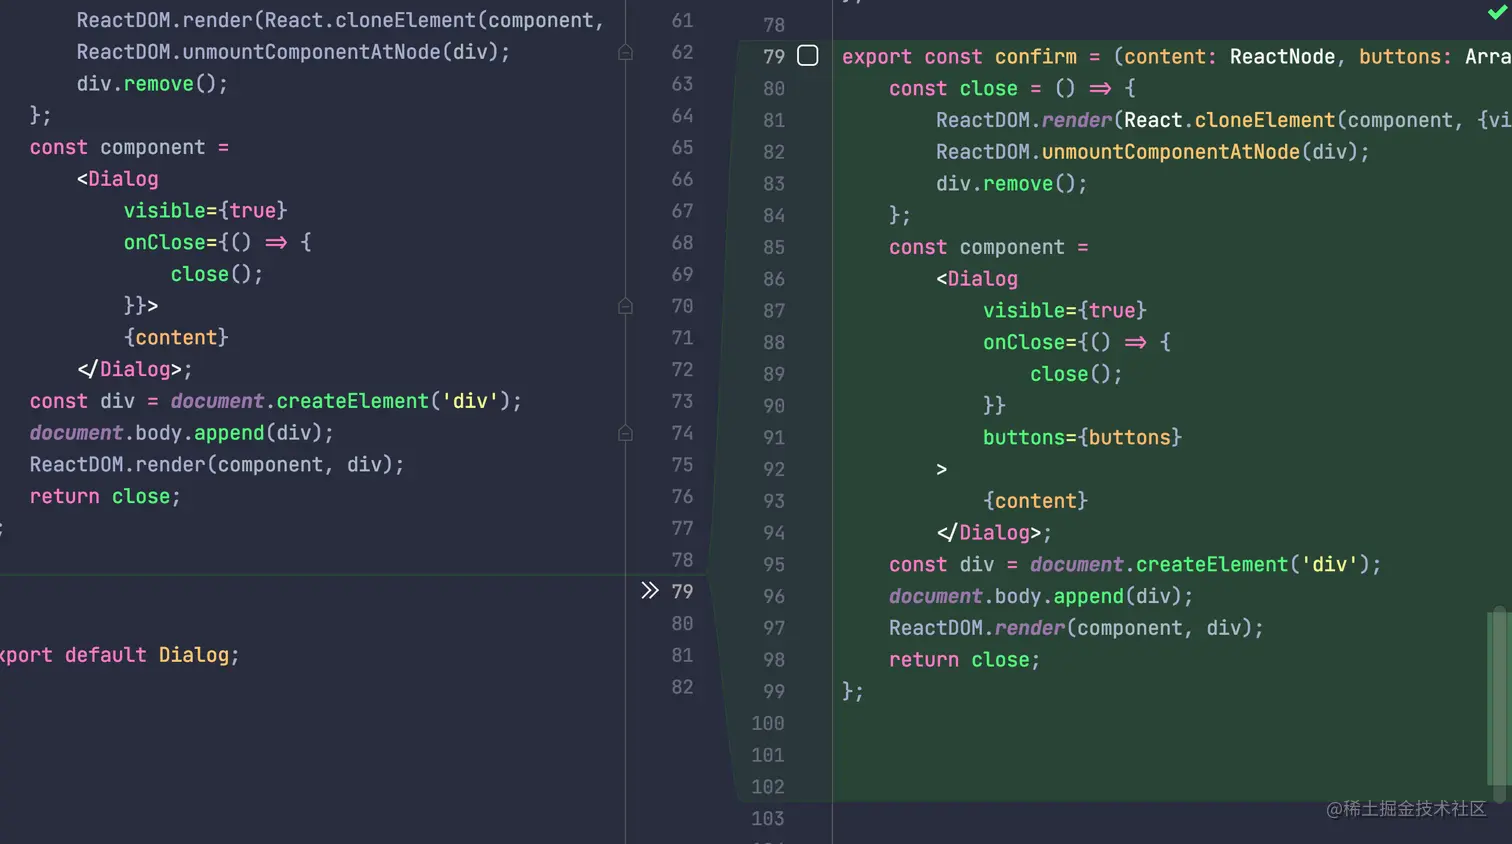1512x844 pixels.
Task: Click line number 79 in left gutter
Action: [x=682, y=592]
